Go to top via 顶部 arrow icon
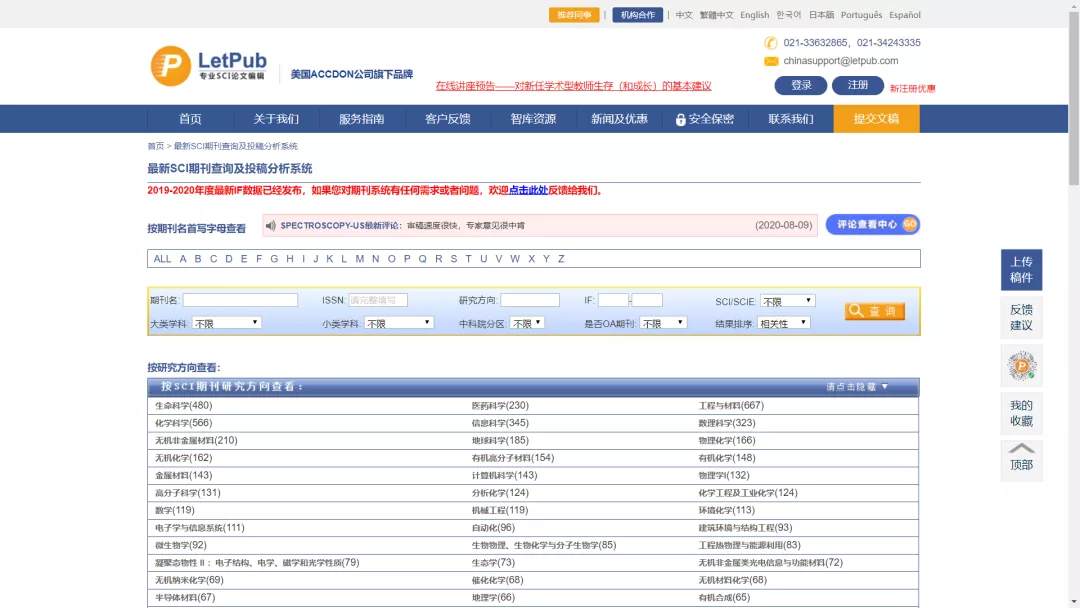The image size is (1080, 608). coord(1021,449)
